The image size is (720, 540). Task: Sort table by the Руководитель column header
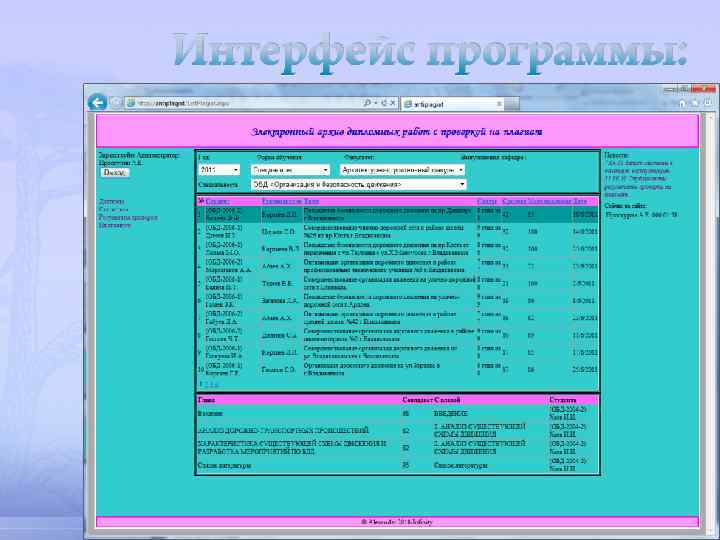(x=282, y=201)
